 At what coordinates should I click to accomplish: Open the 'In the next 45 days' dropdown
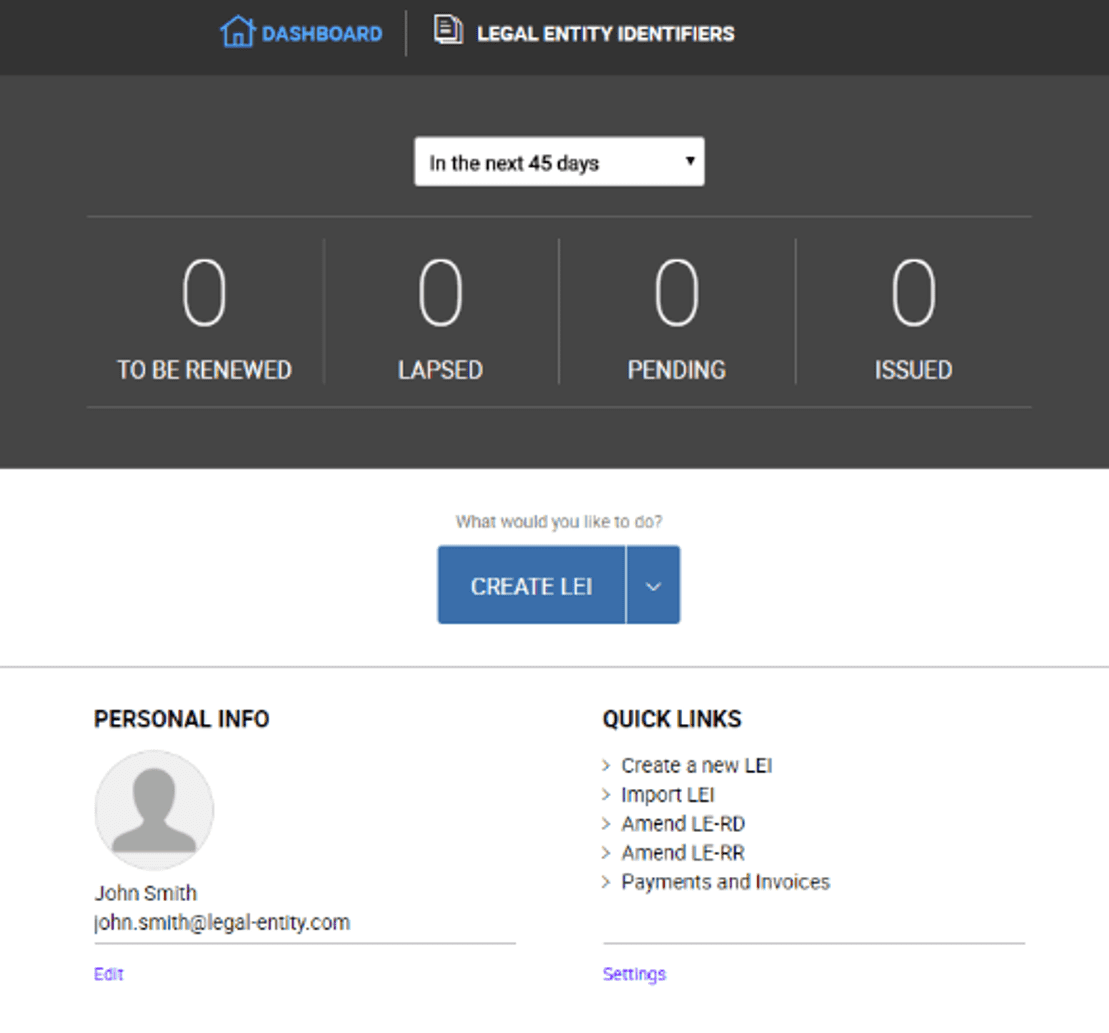pyautogui.click(x=559, y=162)
